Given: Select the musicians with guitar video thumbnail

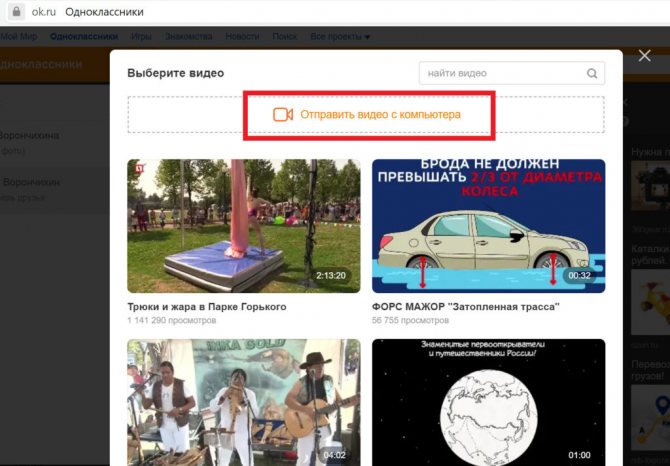Looking at the screenshot, I should tap(244, 402).
